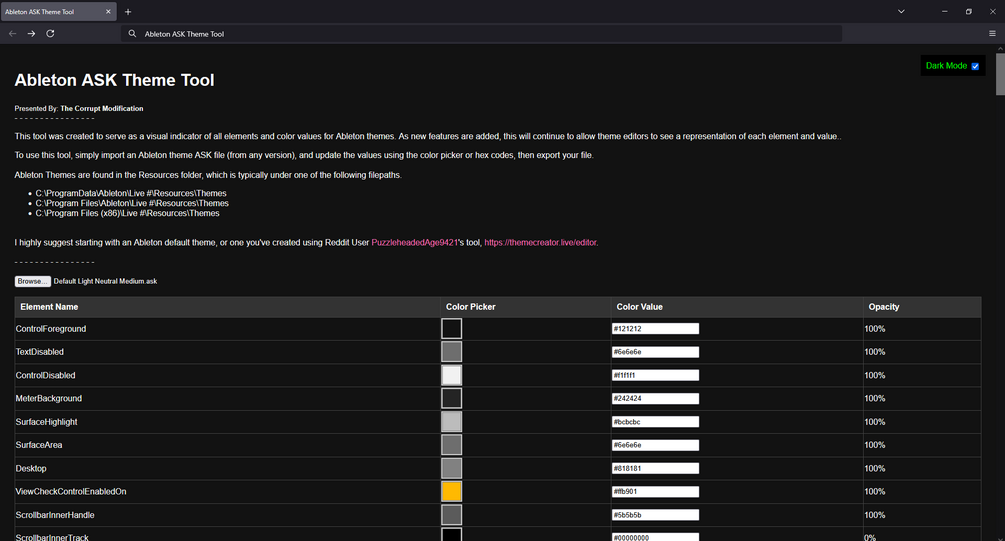The height and width of the screenshot is (541, 1005).
Task: Select the SurfaceArea element name
Action: (x=39, y=445)
